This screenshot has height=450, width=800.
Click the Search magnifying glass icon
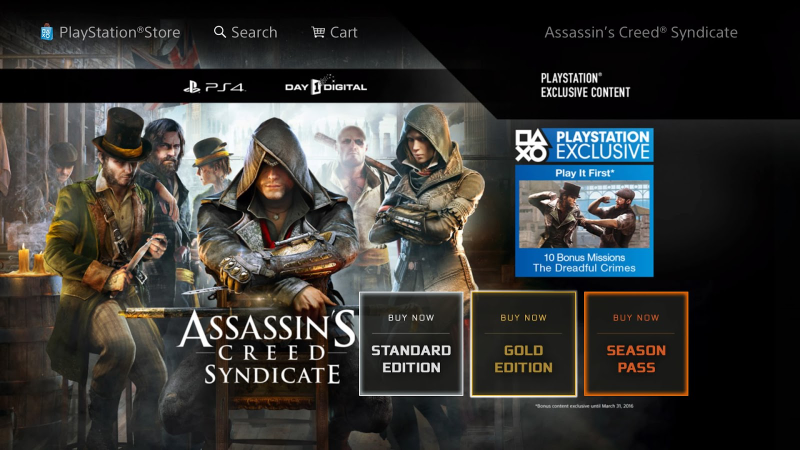220,32
